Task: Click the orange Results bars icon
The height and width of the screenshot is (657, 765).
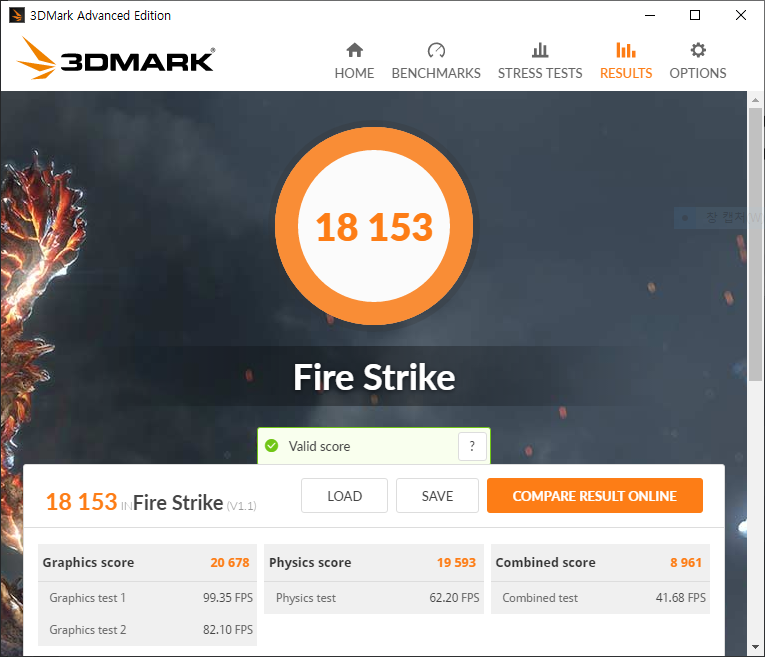Action: tap(625, 50)
